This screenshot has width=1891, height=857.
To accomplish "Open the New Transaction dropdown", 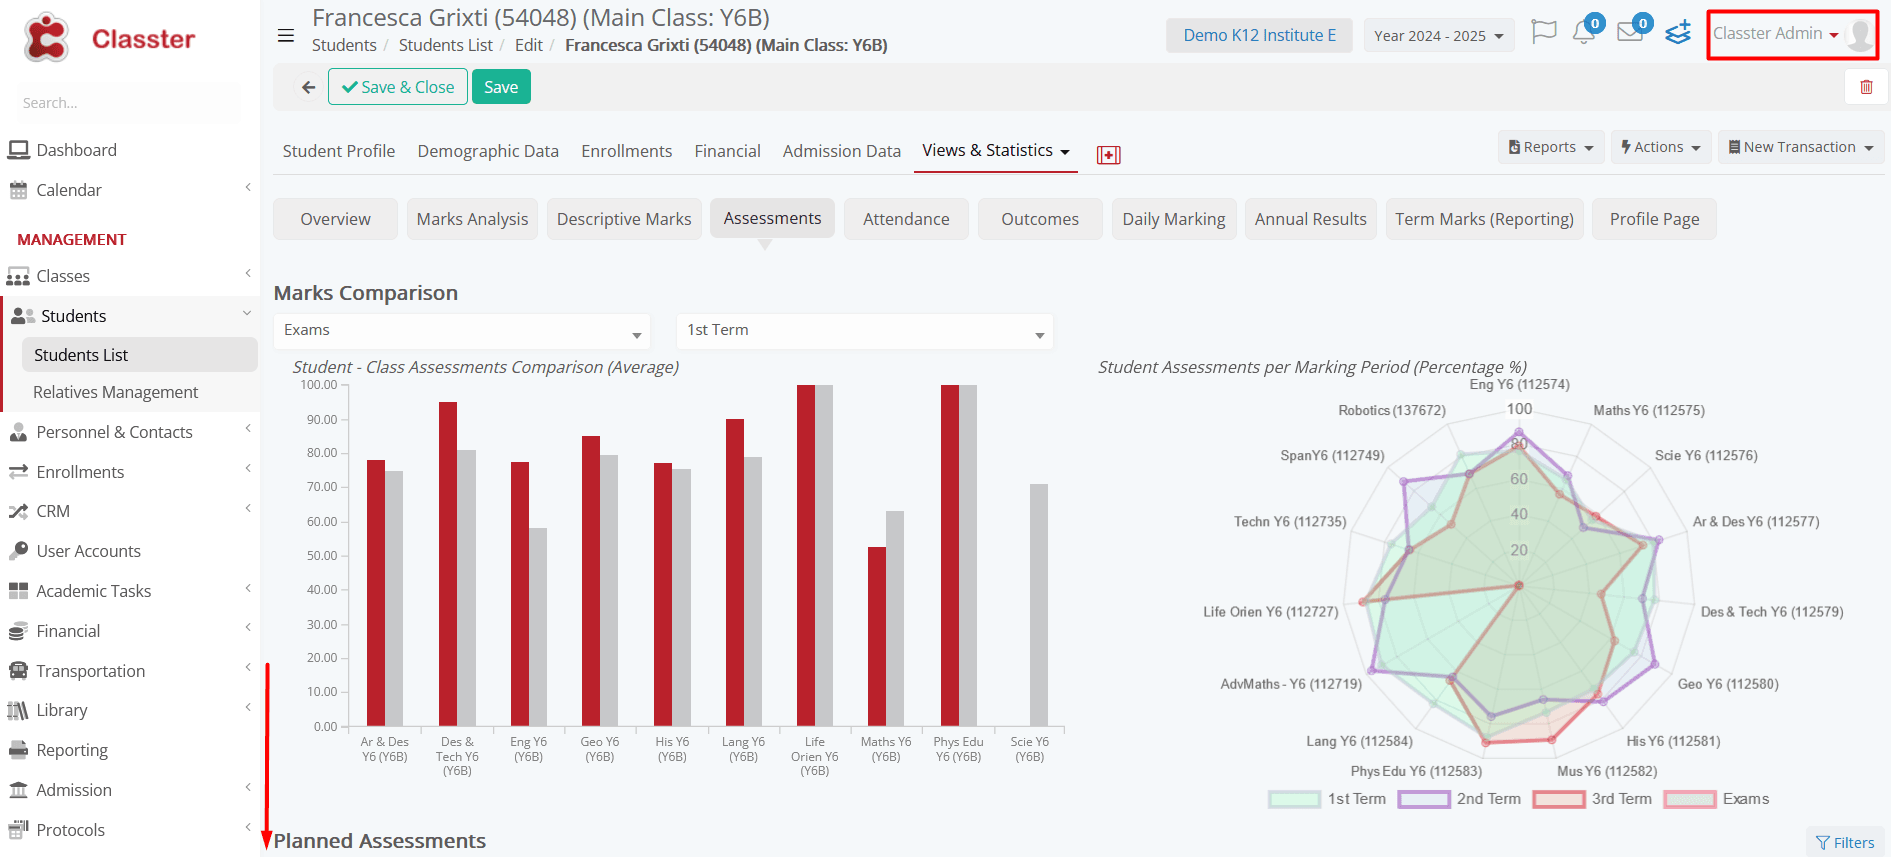I will pos(1802,147).
